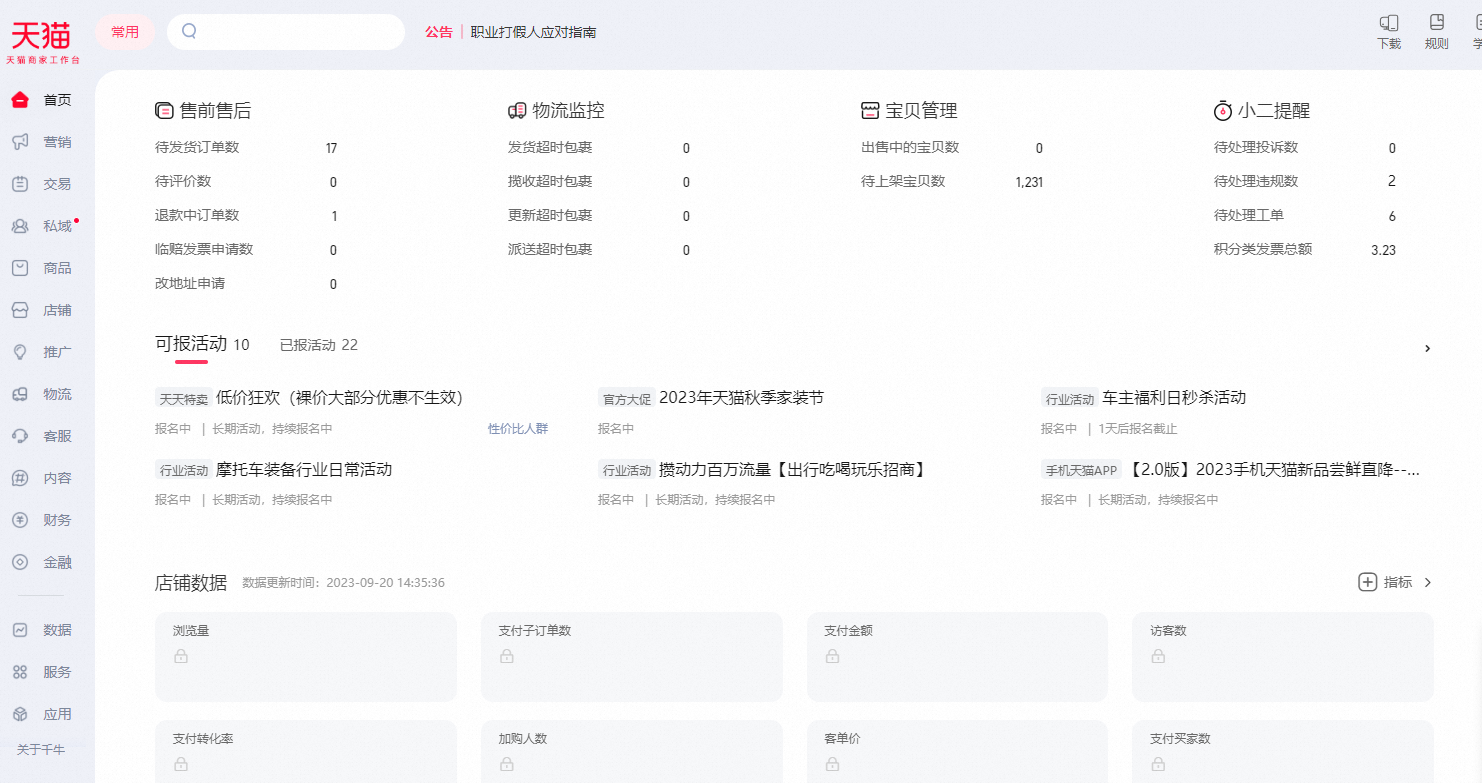Click 发货超时包裹 row
This screenshot has width=1482, height=783.
tap(599, 148)
